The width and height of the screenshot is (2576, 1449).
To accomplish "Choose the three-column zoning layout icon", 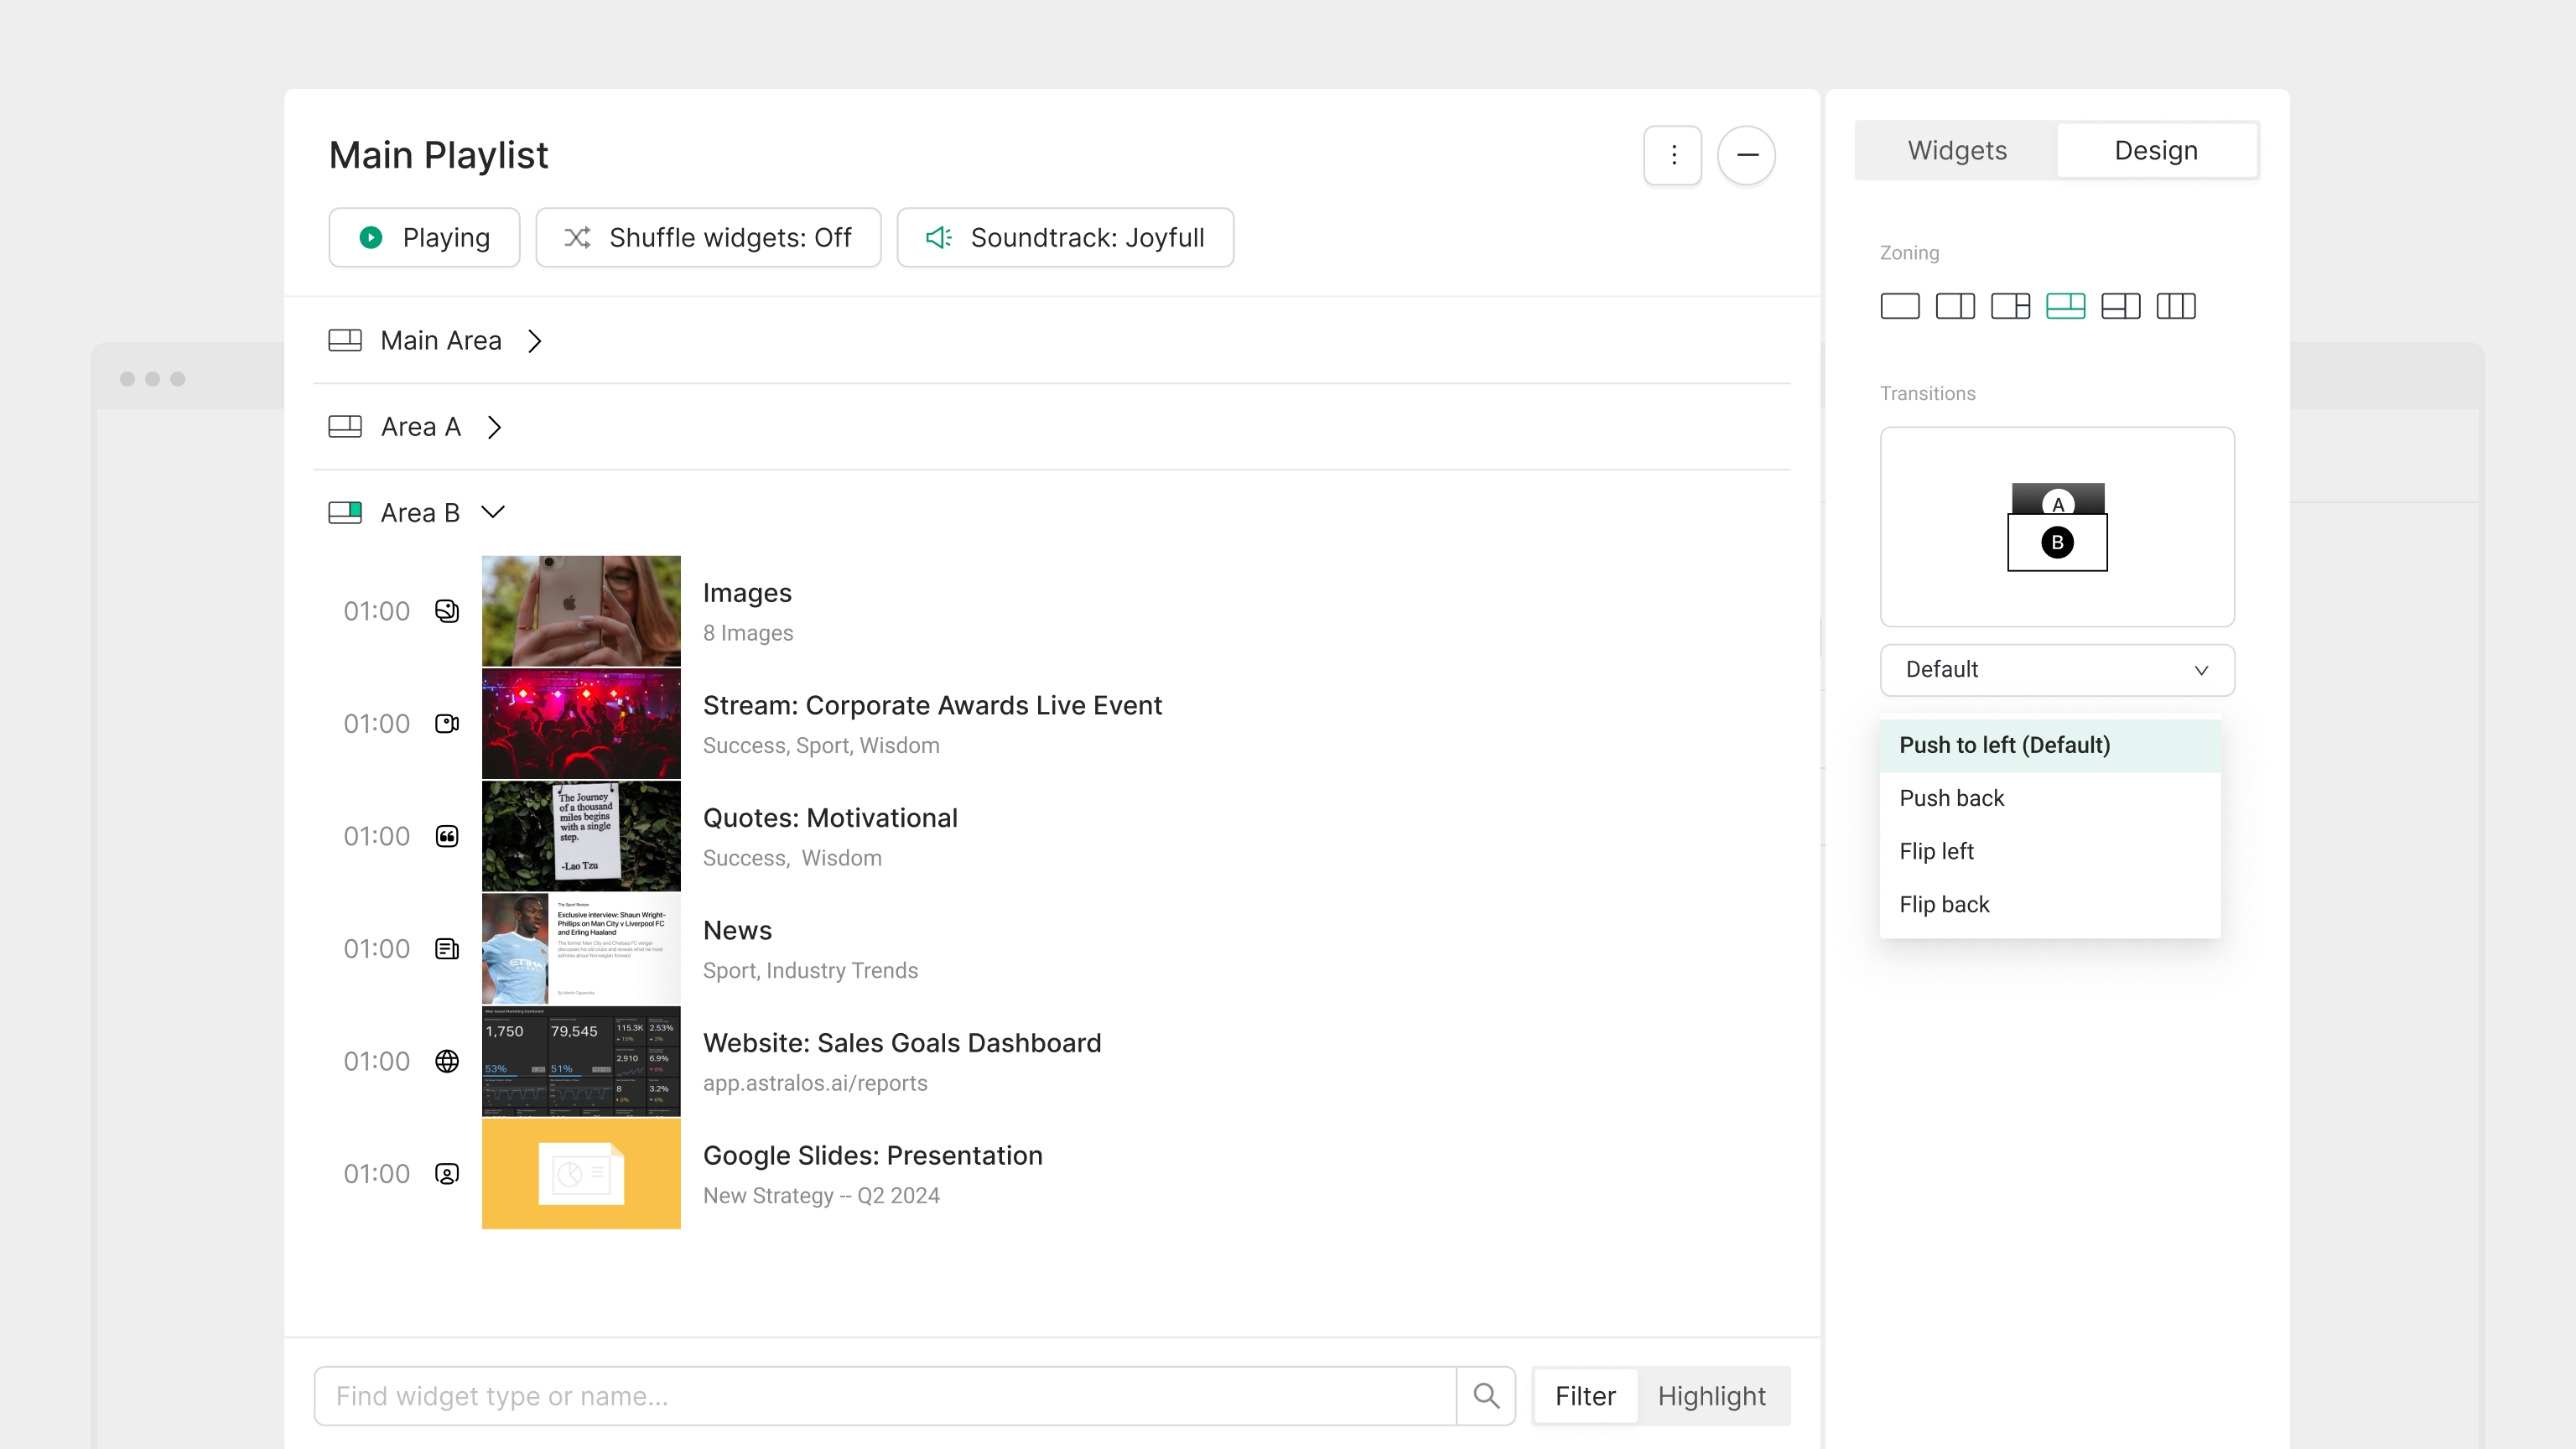I will 2176,306.
